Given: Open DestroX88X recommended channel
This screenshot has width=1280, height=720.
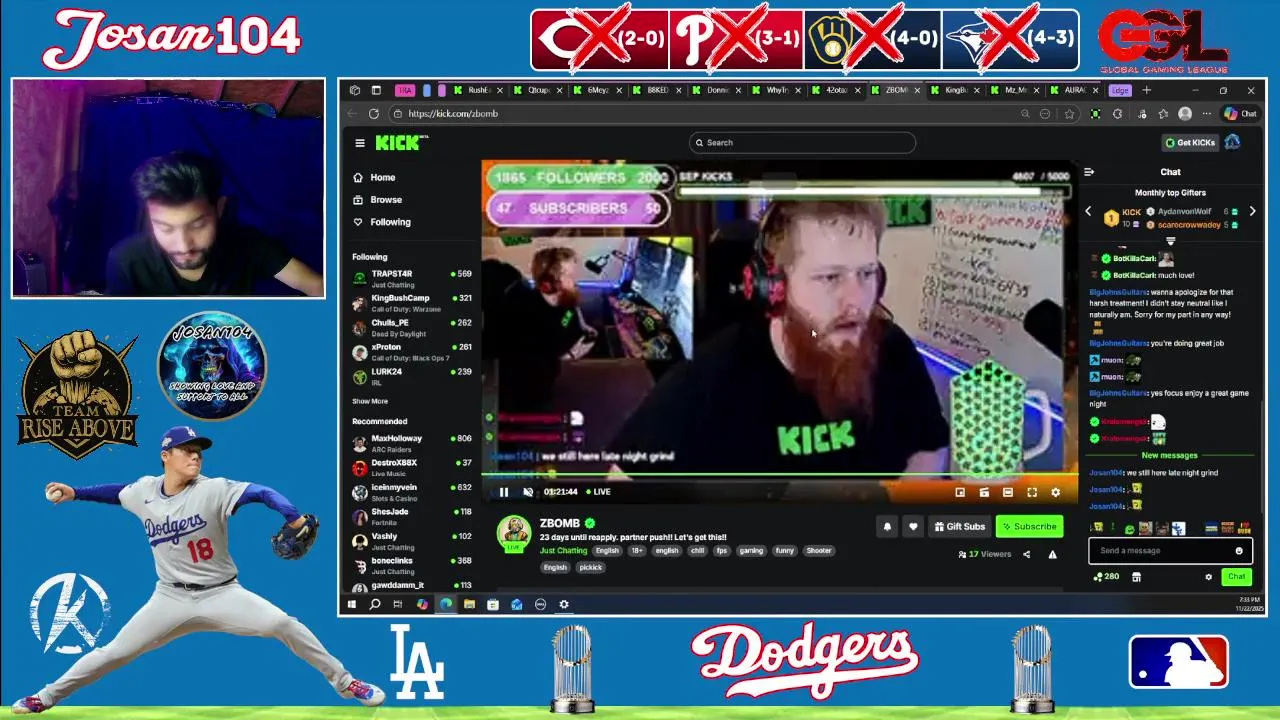Looking at the screenshot, I should pyautogui.click(x=411, y=468).
